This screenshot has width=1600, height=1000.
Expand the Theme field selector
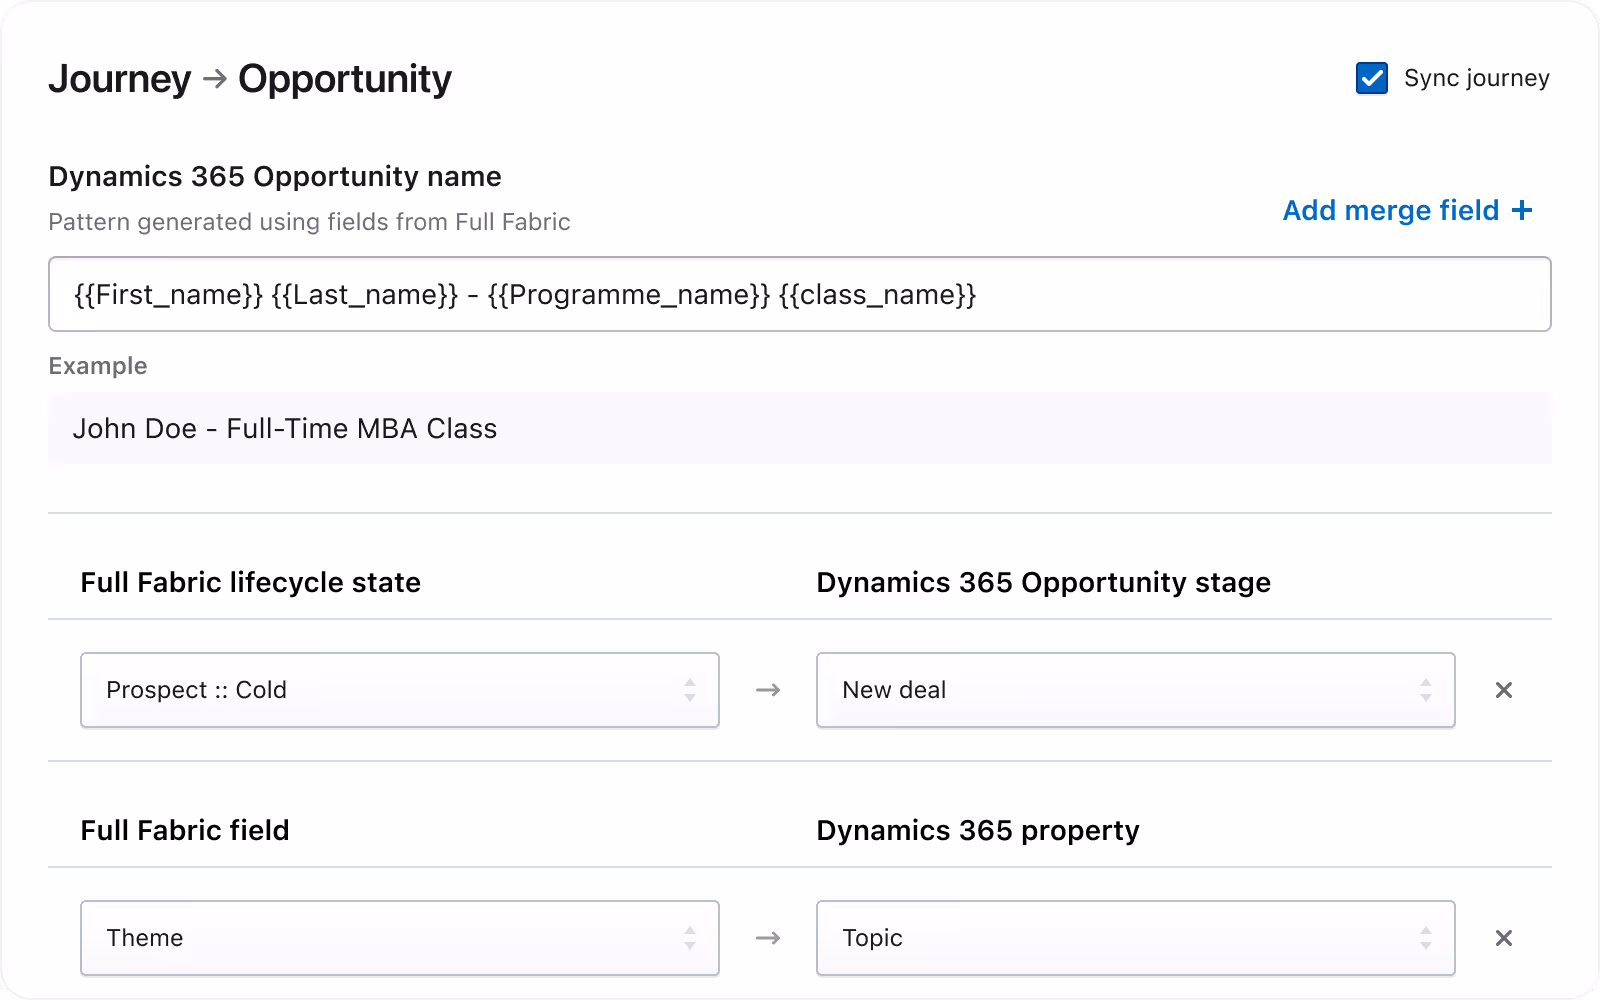pos(400,938)
